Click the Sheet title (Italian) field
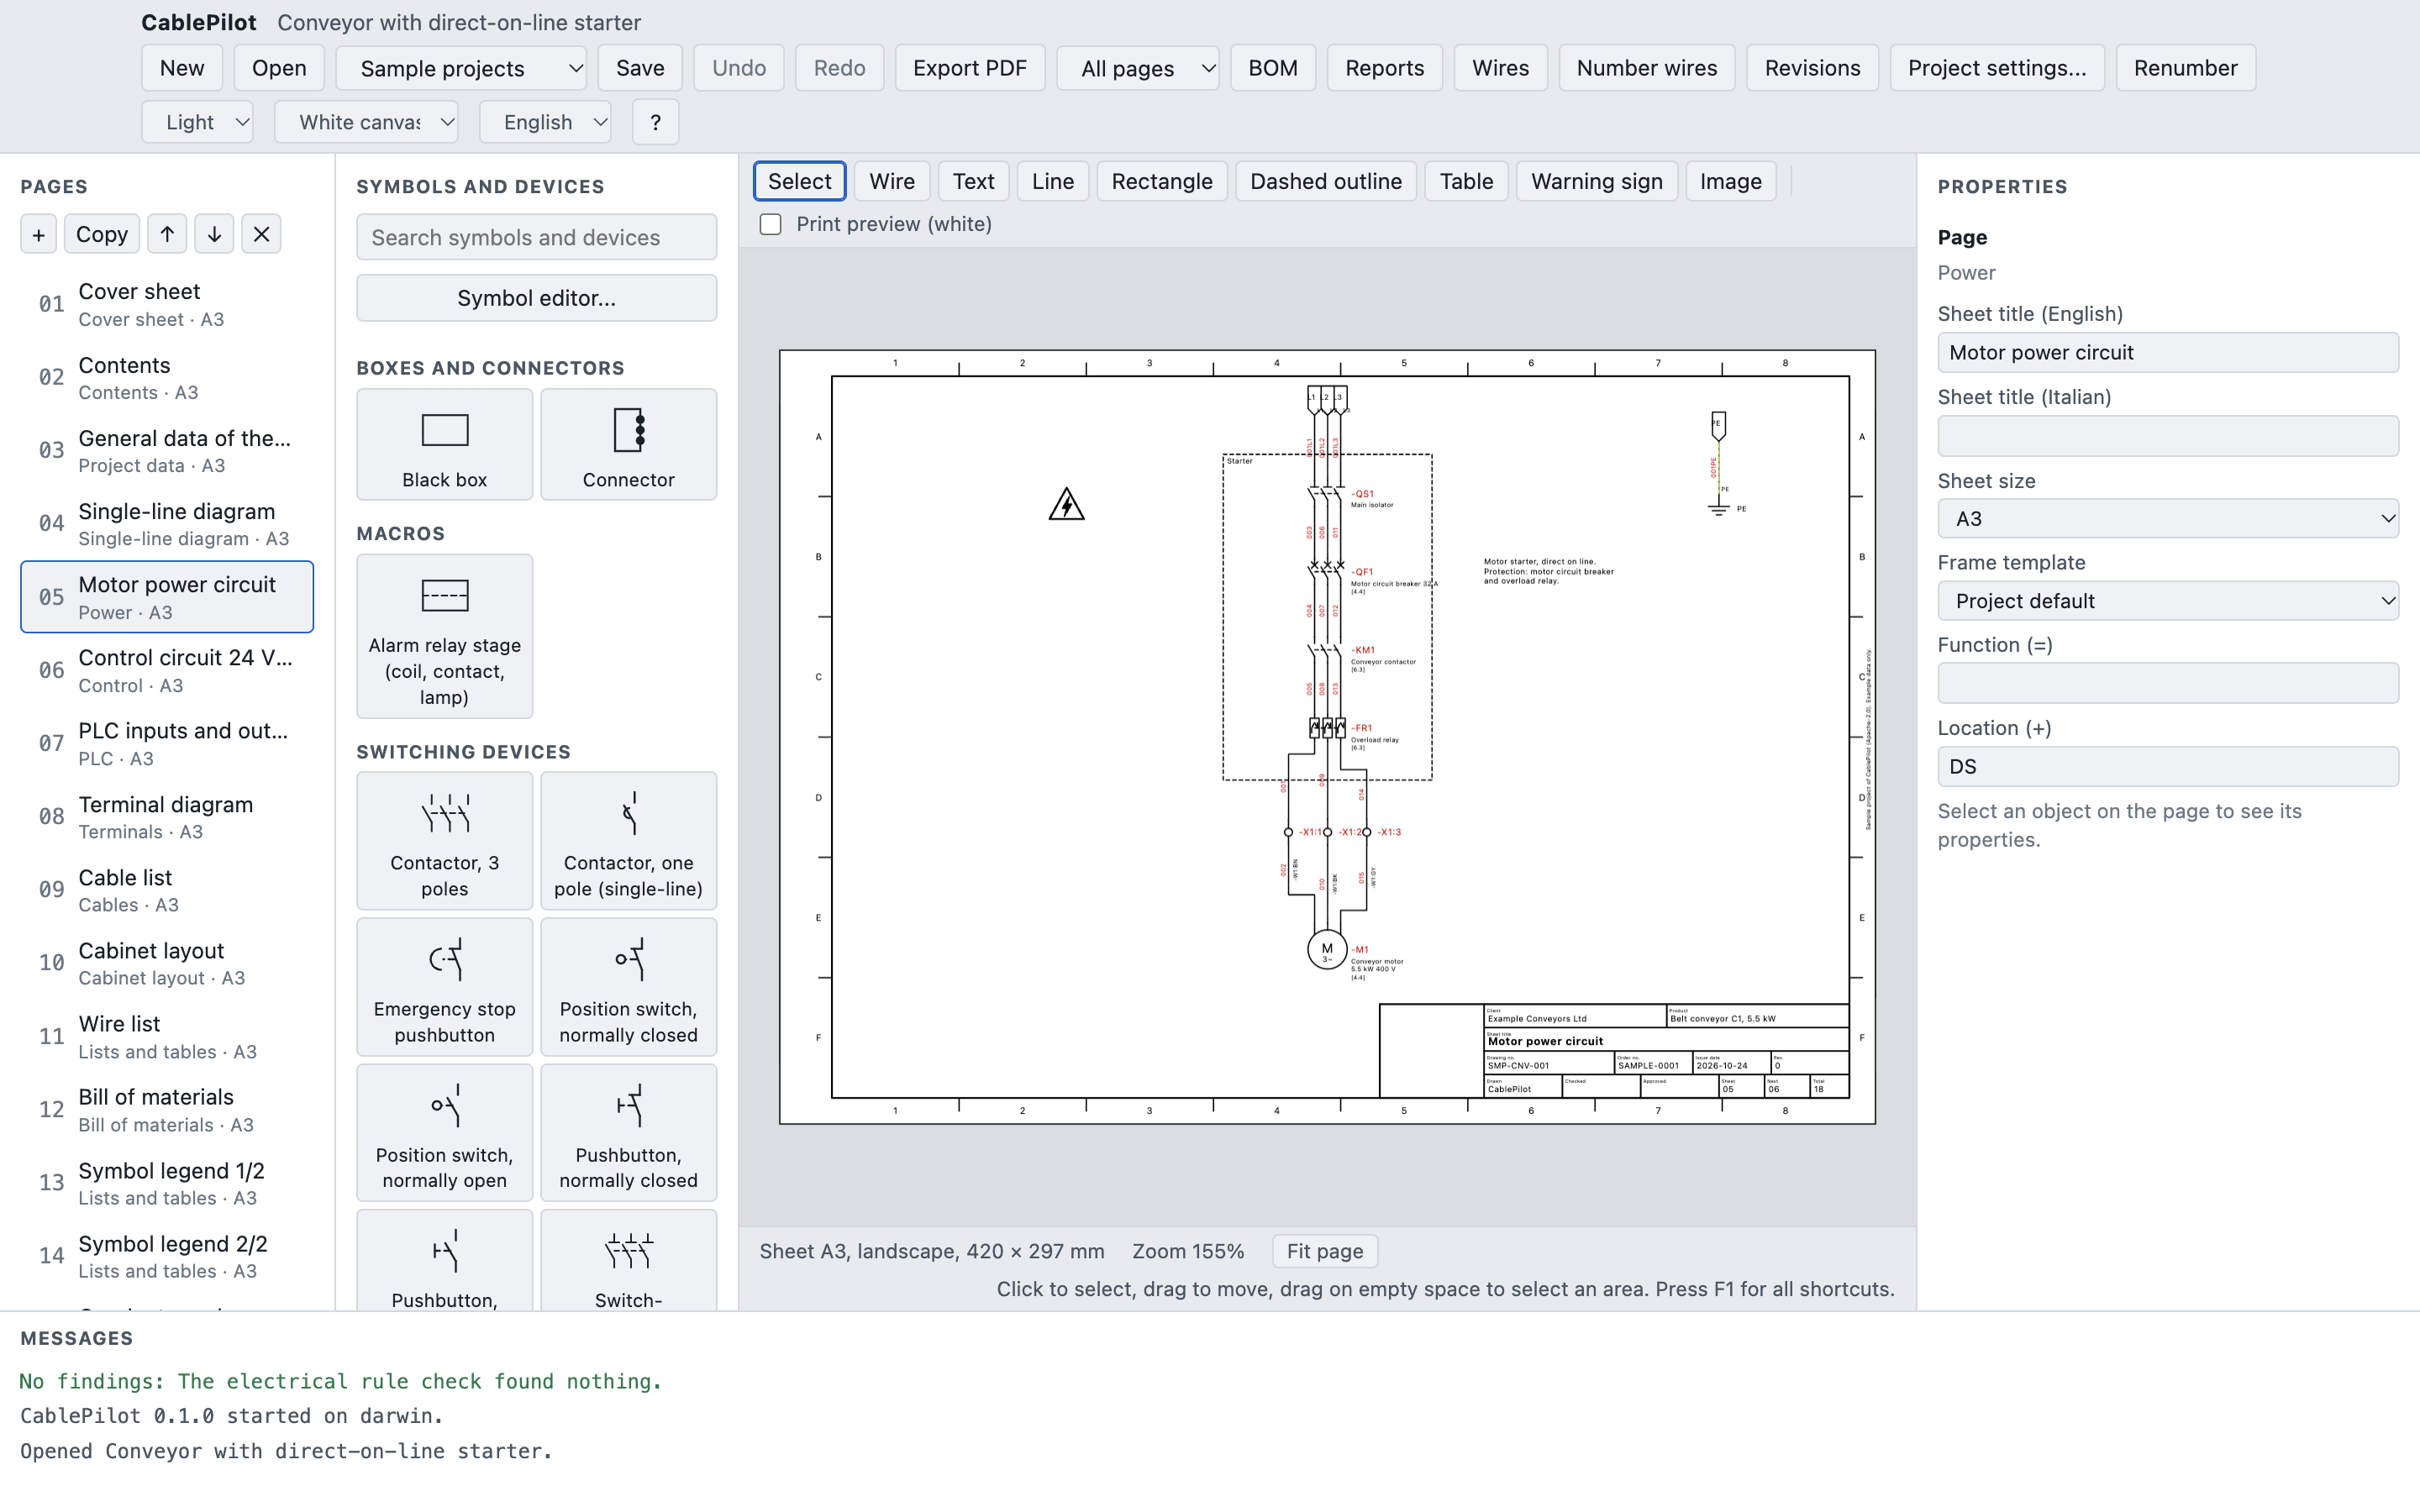 [2167, 436]
